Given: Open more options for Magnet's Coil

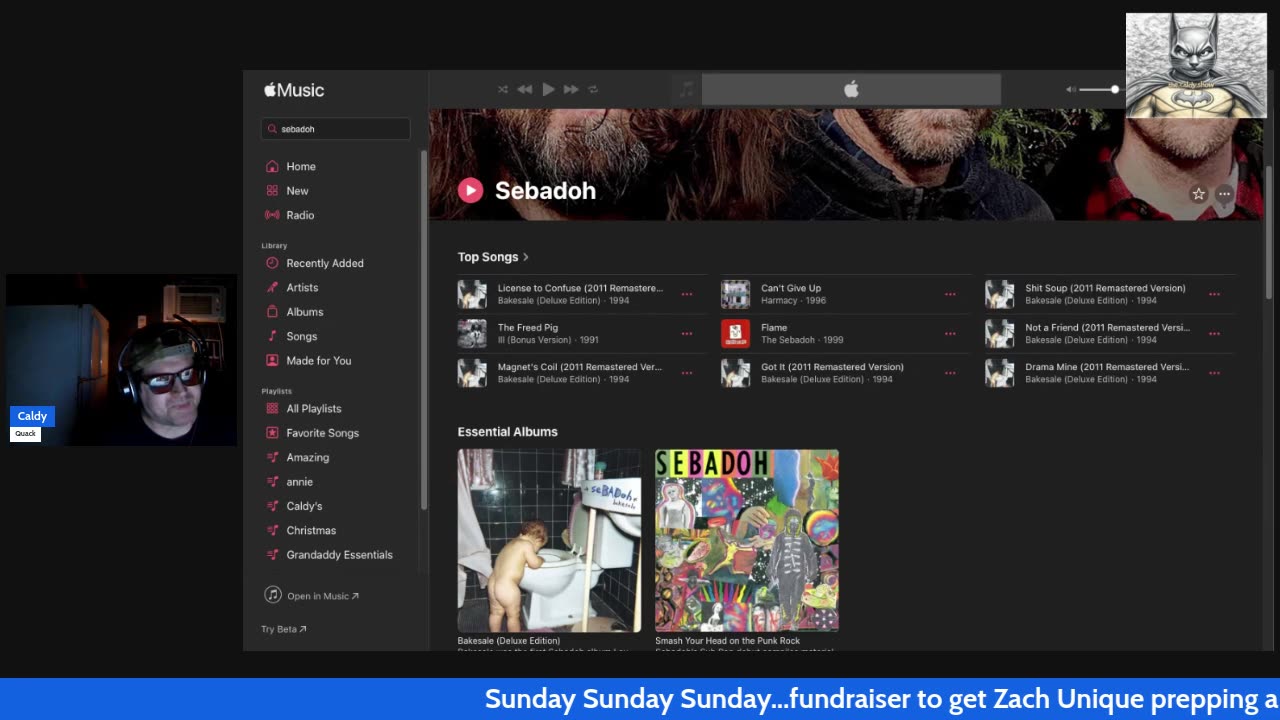Looking at the screenshot, I should pyautogui.click(x=687, y=373).
